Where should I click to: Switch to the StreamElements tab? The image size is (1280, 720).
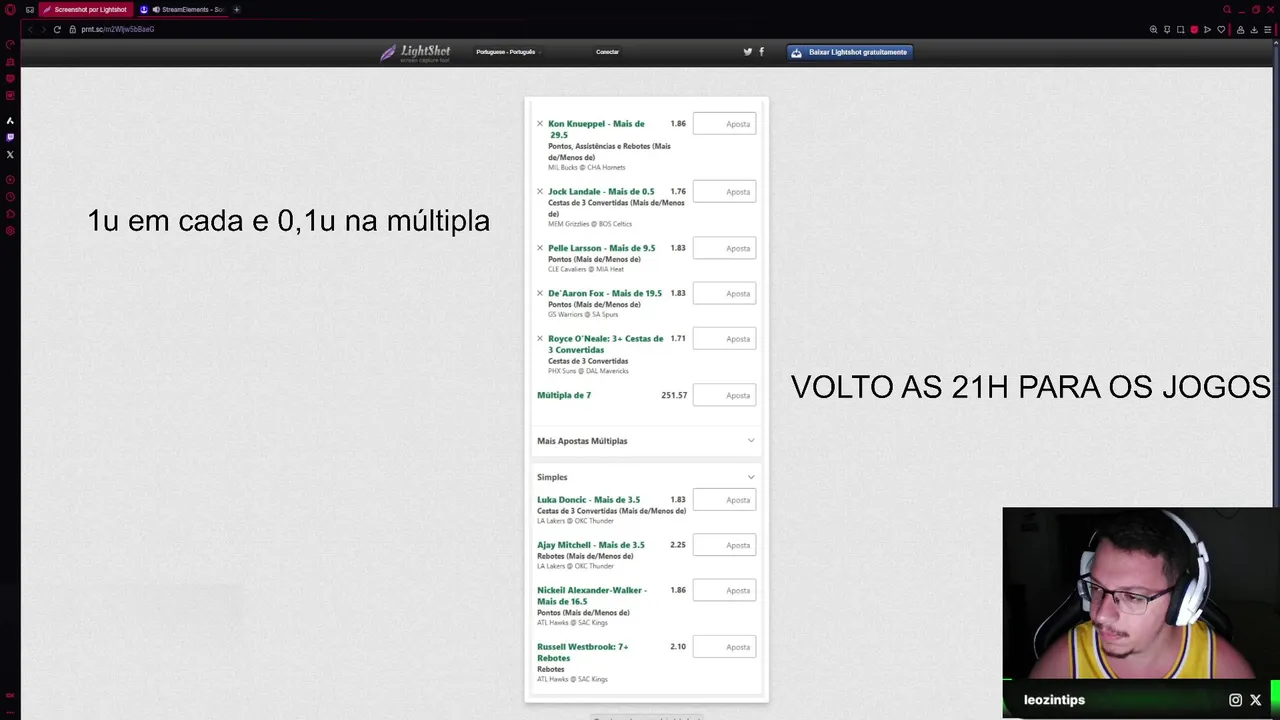(x=183, y=10)
